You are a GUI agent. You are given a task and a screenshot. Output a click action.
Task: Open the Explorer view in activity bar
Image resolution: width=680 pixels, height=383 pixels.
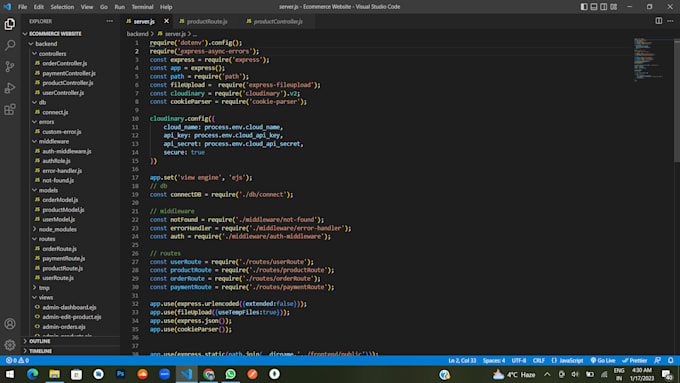point(10,24)
